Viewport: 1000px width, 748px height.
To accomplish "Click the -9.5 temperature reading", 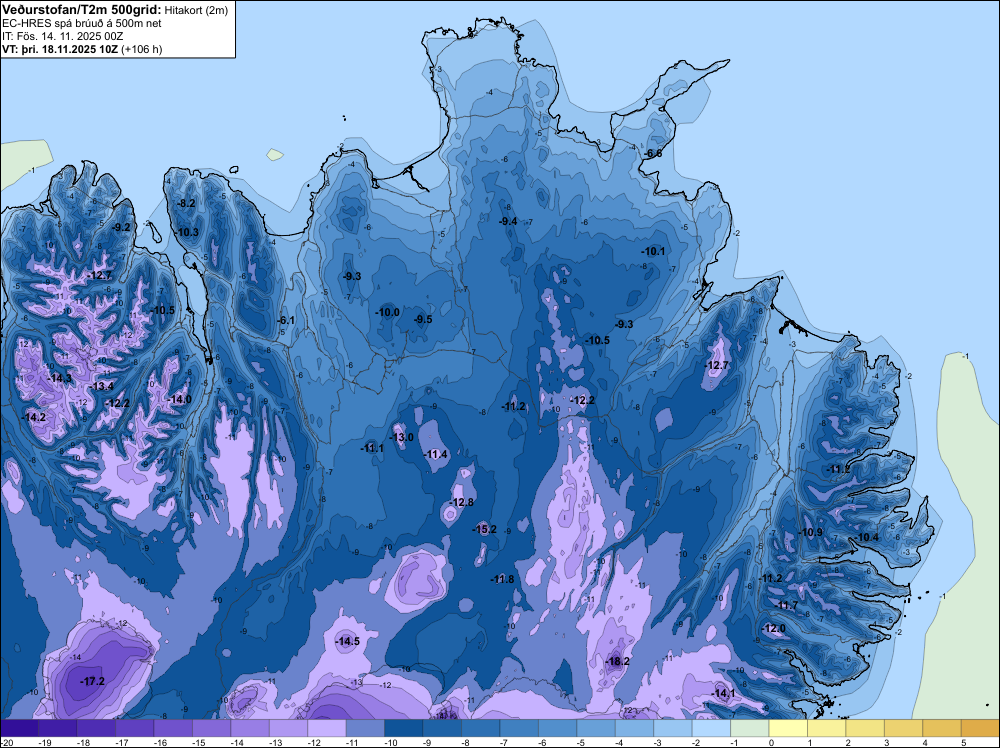I will (x=422, y=319).
